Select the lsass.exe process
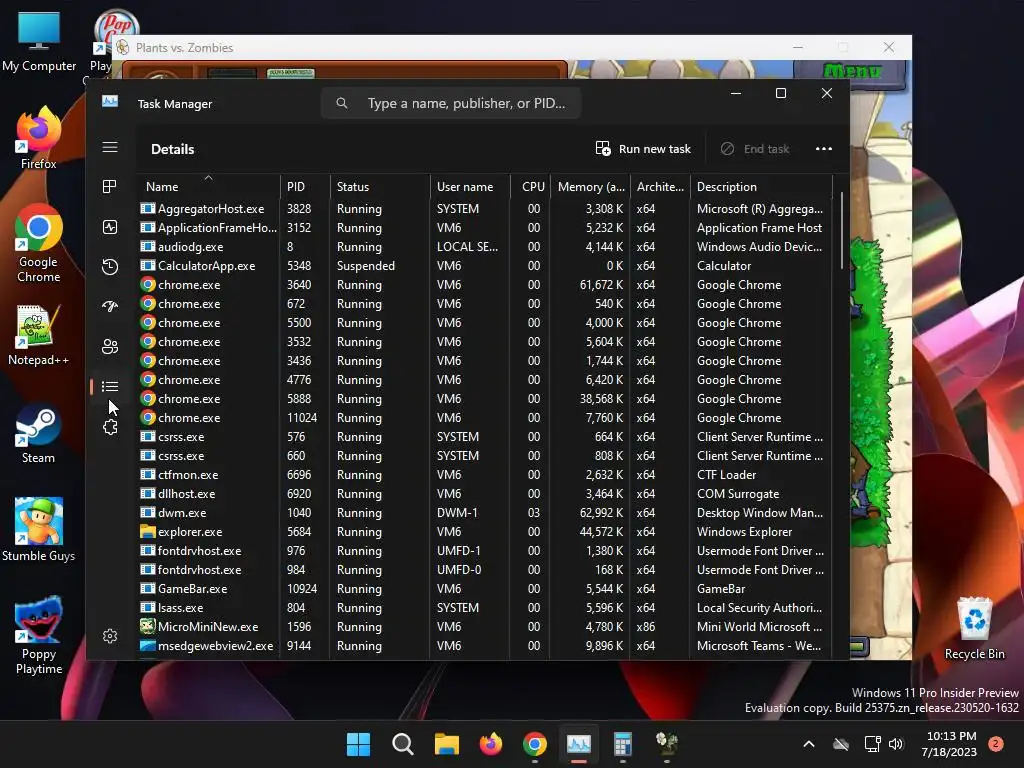Image resolution: width=1024 pixels, height=768 pixels. tap(485, 608)
